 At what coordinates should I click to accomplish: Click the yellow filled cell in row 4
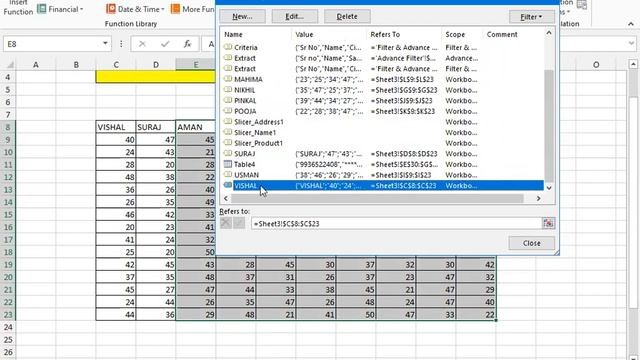[156, 77]
